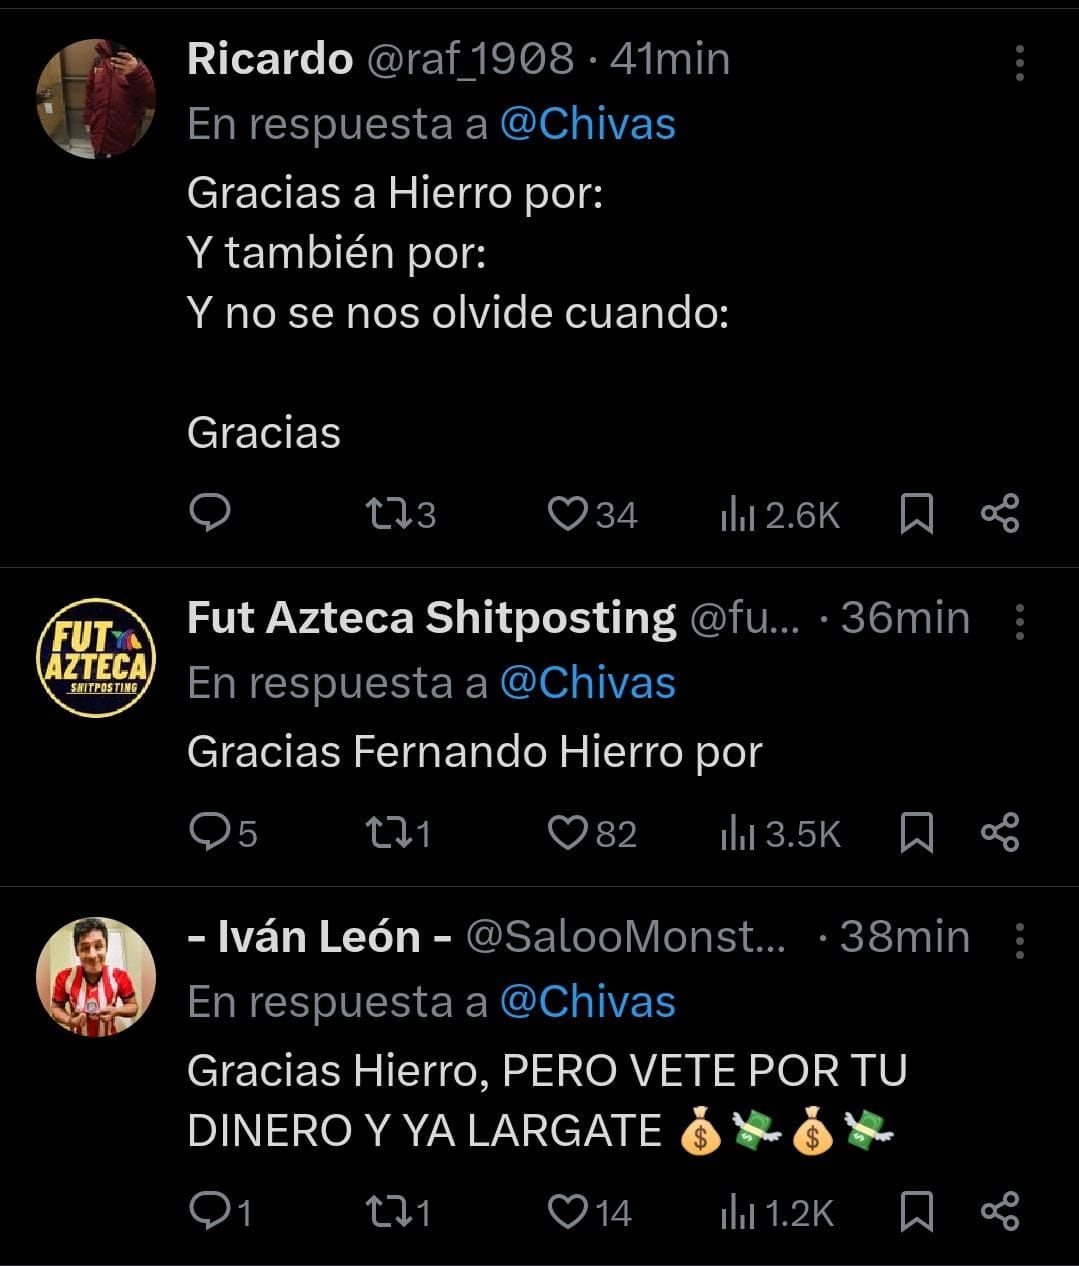Bookmark the Fut Azteca Shitposting tweet

(916, 832)
